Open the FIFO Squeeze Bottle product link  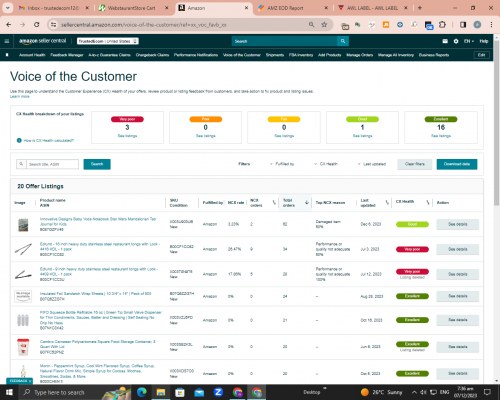(x=101, y=318)
